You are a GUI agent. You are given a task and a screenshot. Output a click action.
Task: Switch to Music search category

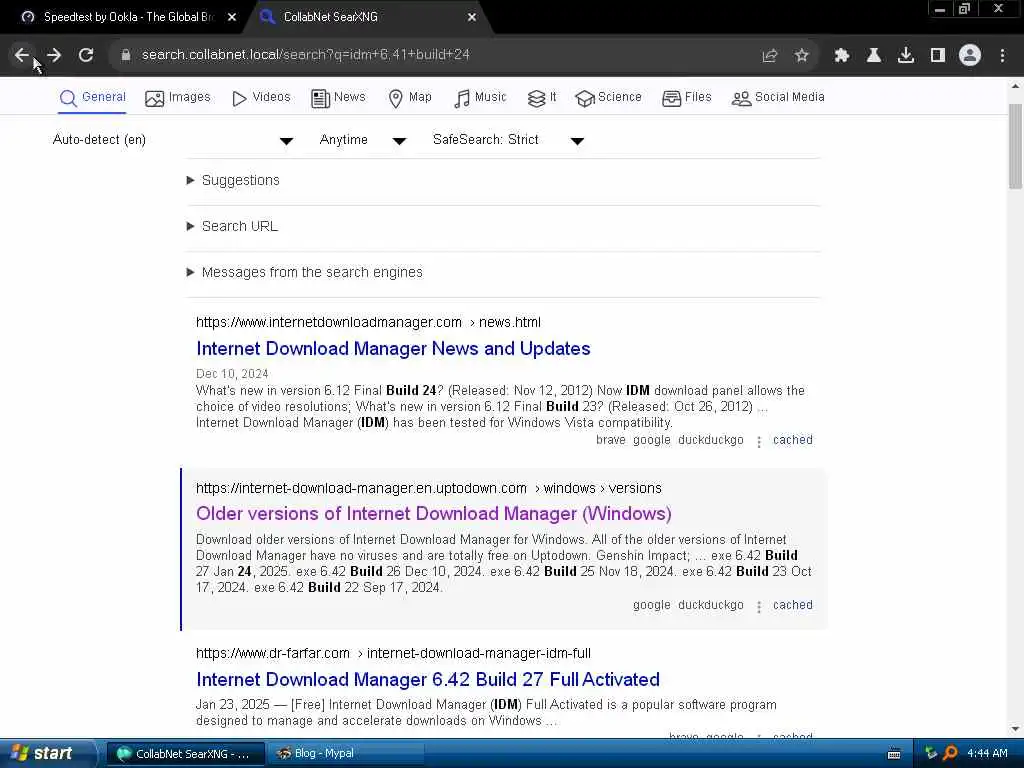480,97
